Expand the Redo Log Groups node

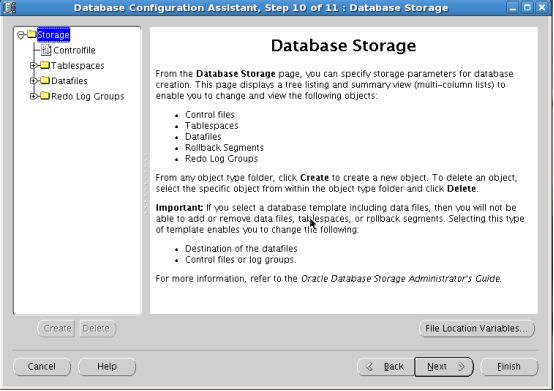[34, 96]
